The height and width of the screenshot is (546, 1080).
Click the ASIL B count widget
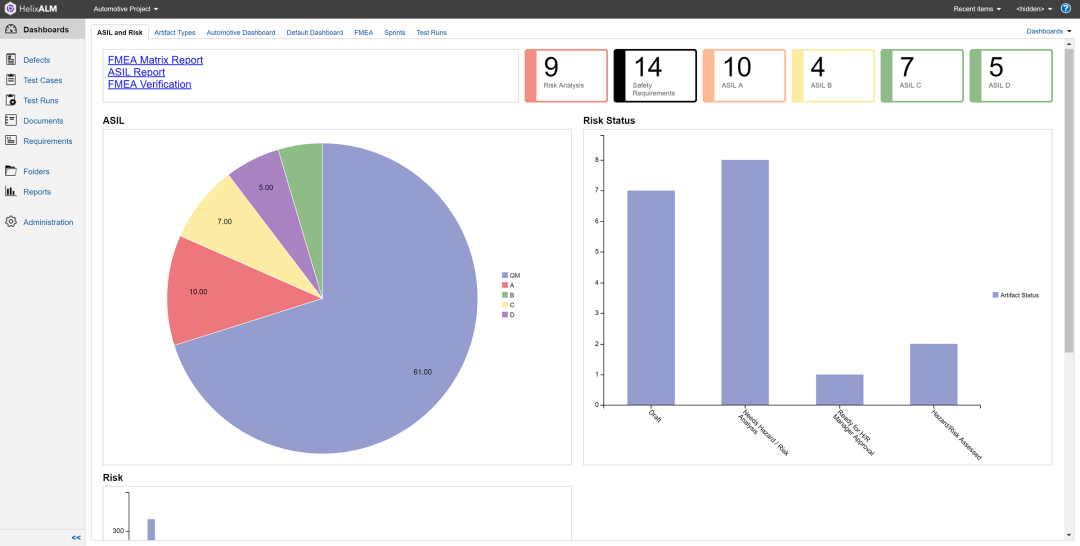pos(833,76)
